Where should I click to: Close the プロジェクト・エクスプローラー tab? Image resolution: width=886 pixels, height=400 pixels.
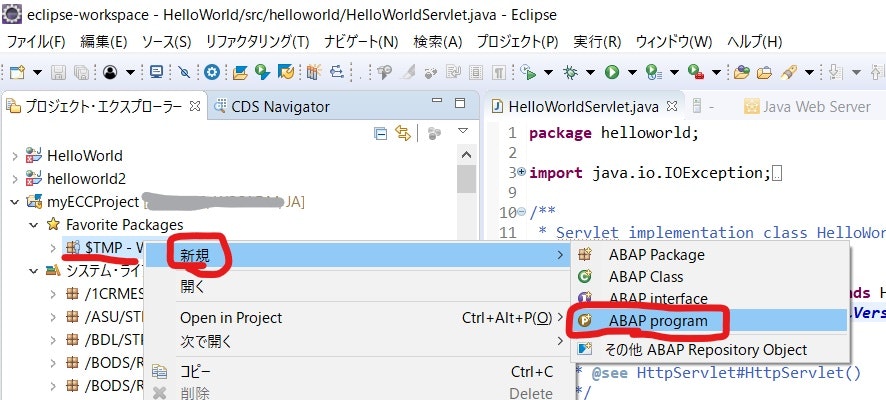[194, 106]
